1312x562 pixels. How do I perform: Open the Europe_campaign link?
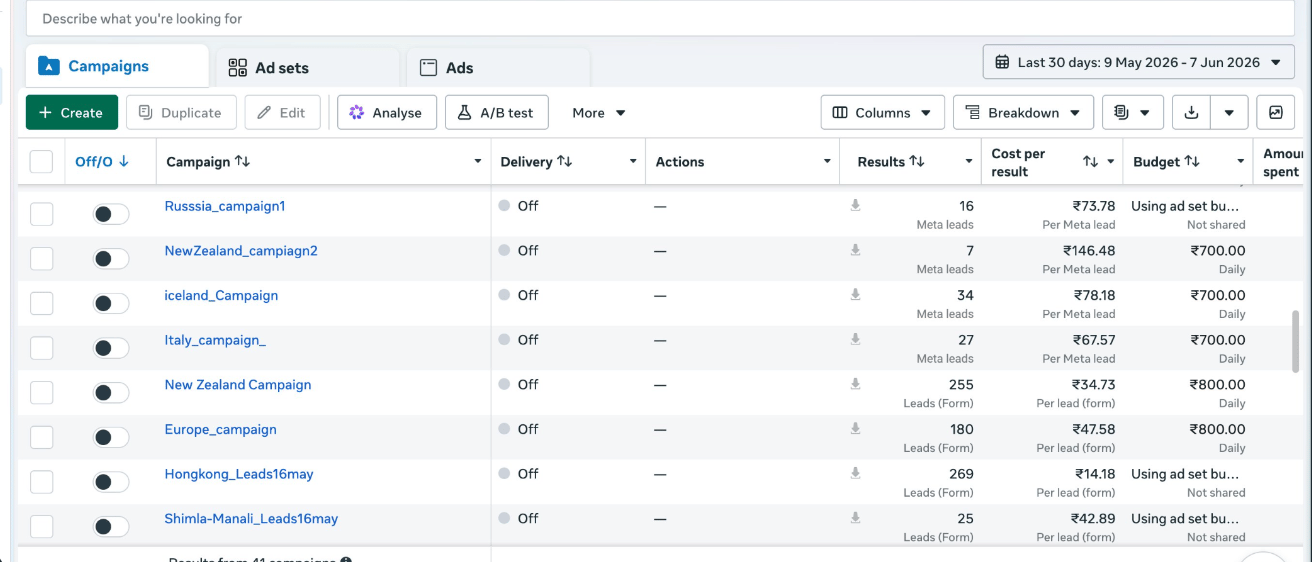[x=220, y=429]
